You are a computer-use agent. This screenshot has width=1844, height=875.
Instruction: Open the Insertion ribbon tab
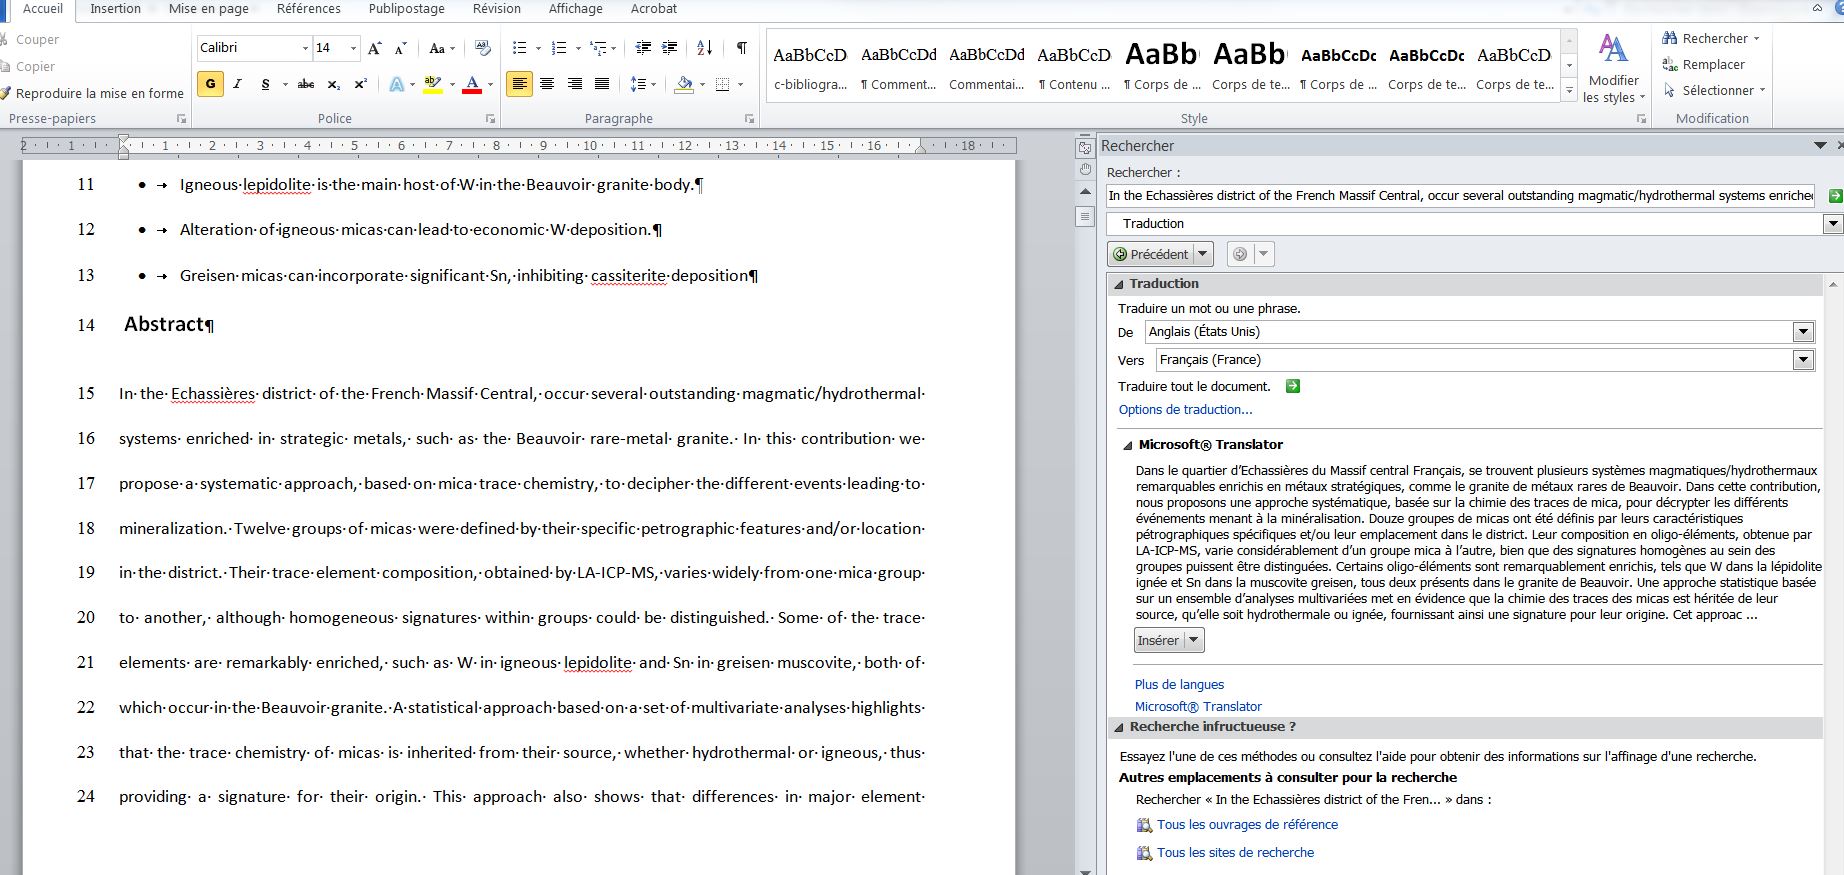coord(115,9)
